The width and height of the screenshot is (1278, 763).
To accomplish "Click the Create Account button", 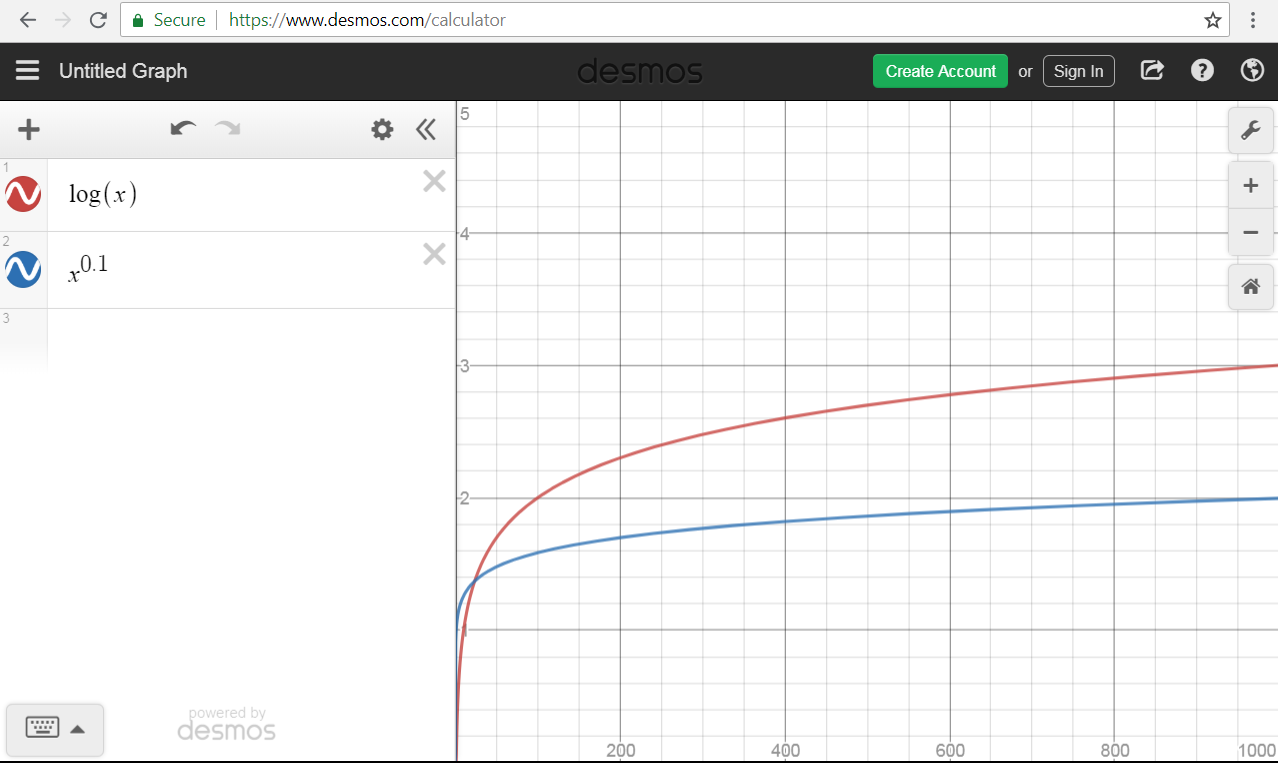I will [940, 71].
